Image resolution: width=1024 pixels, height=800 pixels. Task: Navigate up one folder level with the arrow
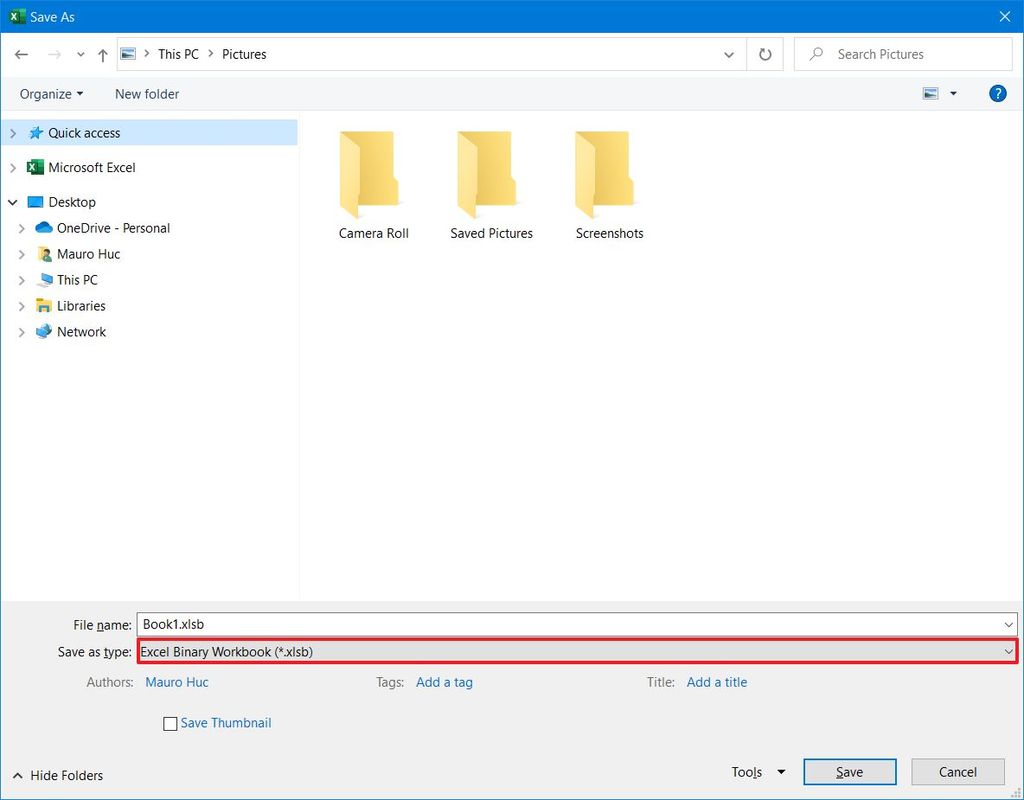coord(102,54)
